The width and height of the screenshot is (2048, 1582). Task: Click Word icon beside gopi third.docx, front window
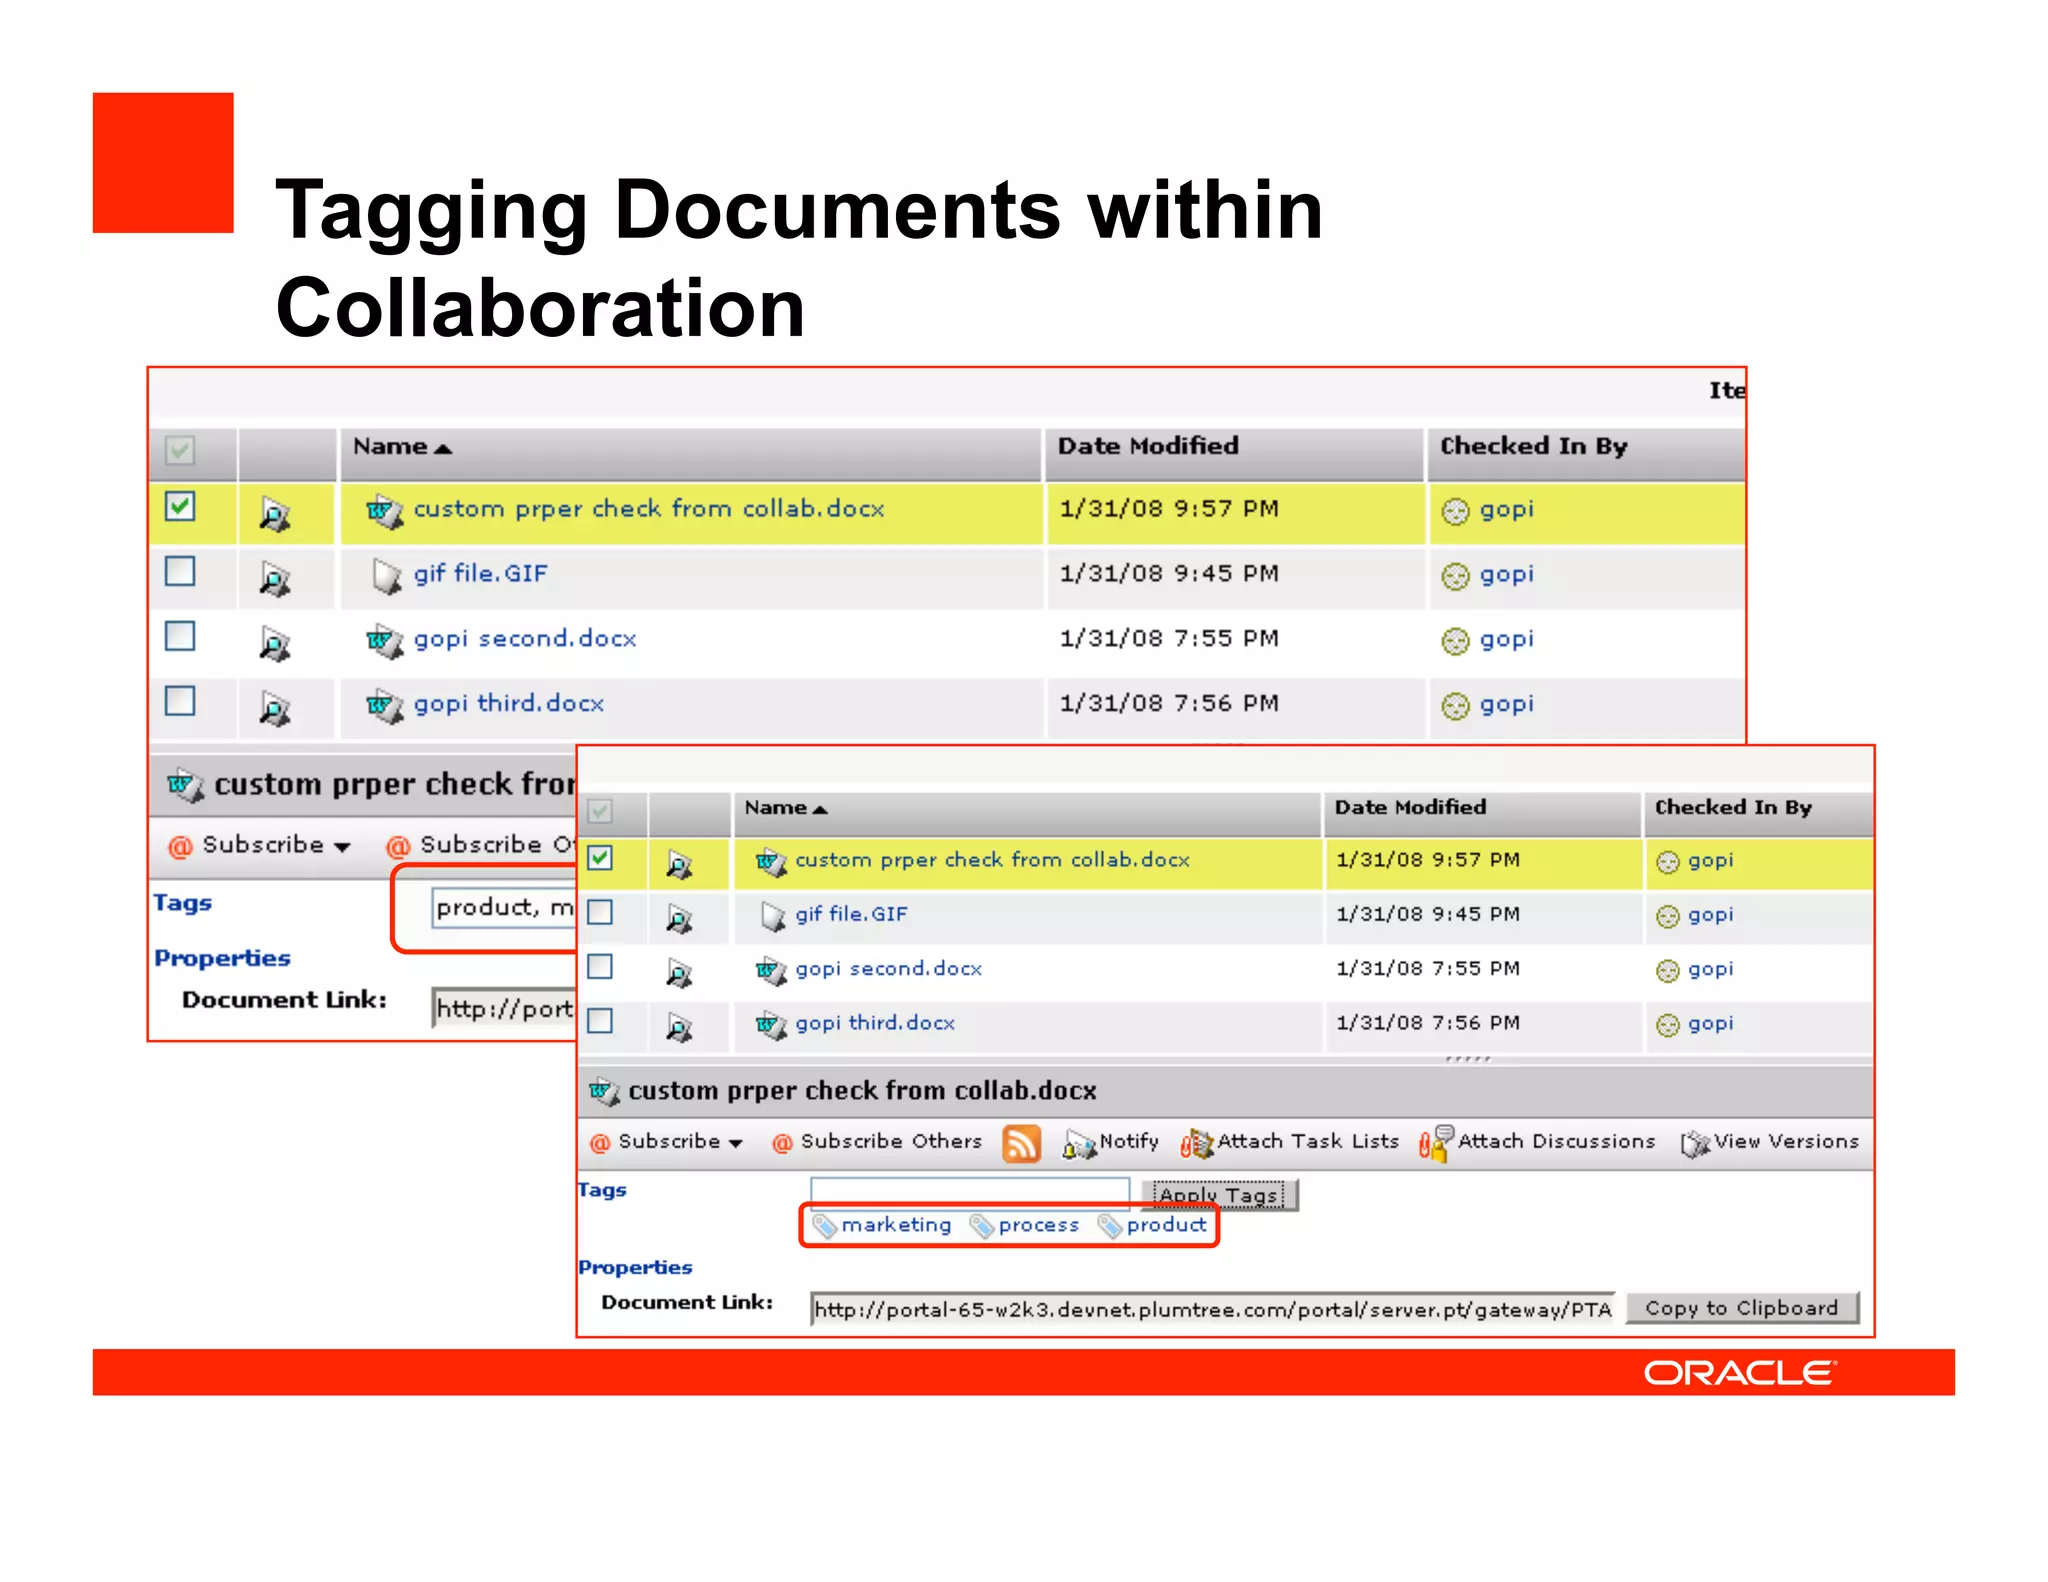tap(771, 1025)
